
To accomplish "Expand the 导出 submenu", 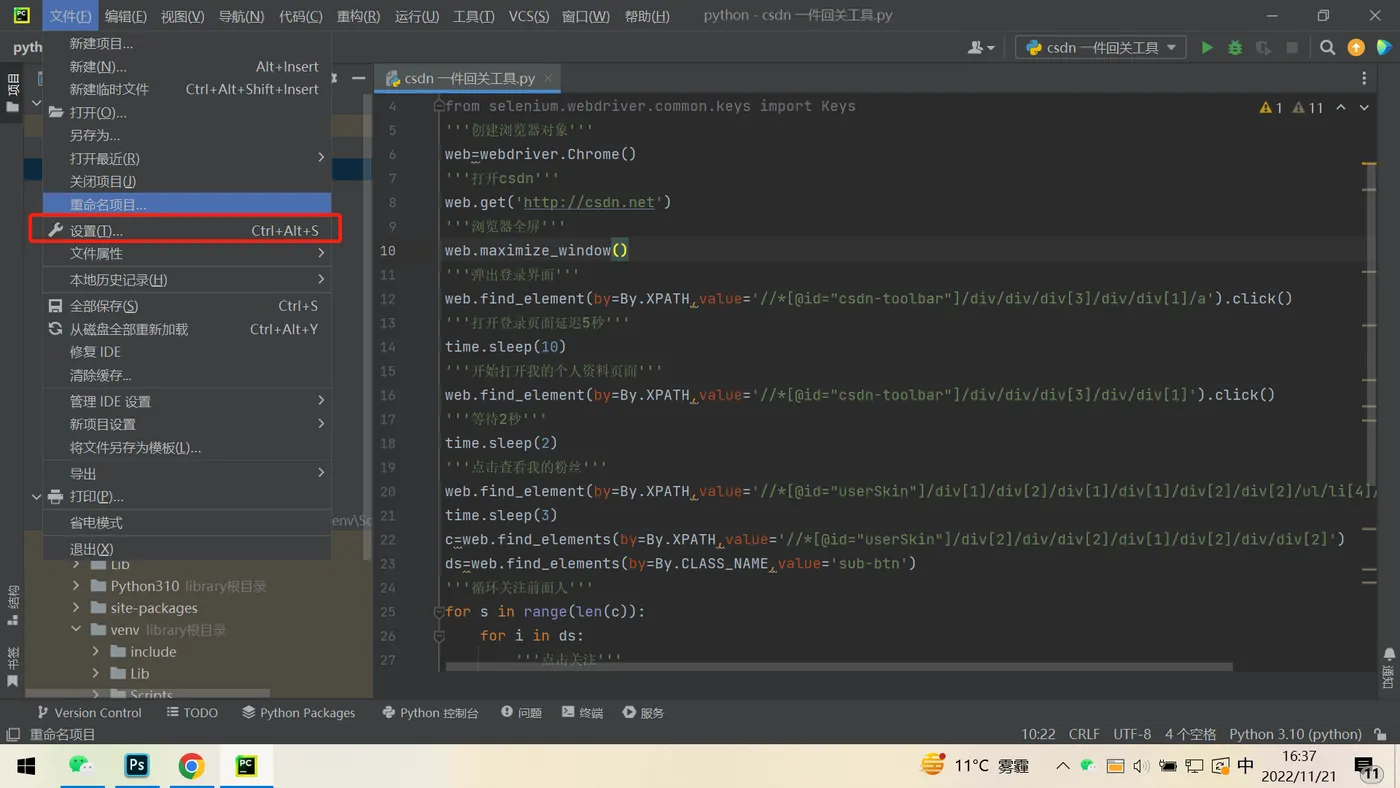I will pyautogui.click(x=187, y=473).
